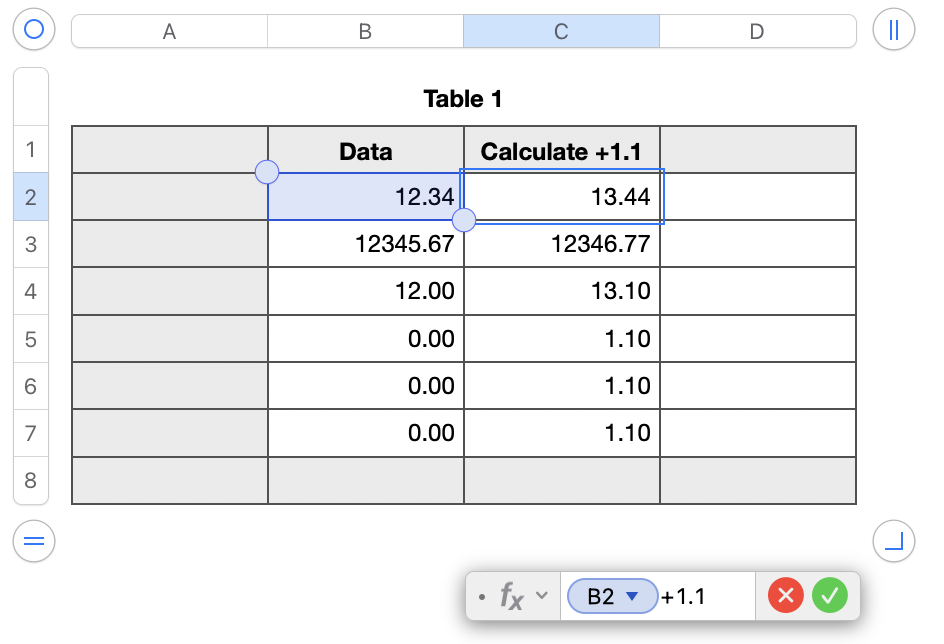The image size is (944, 644).
Task: Open the chevron menu beside fx
Action: 542,595
